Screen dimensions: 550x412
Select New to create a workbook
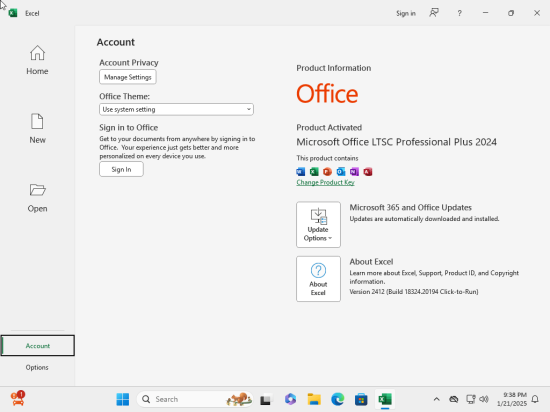point(37,129)
